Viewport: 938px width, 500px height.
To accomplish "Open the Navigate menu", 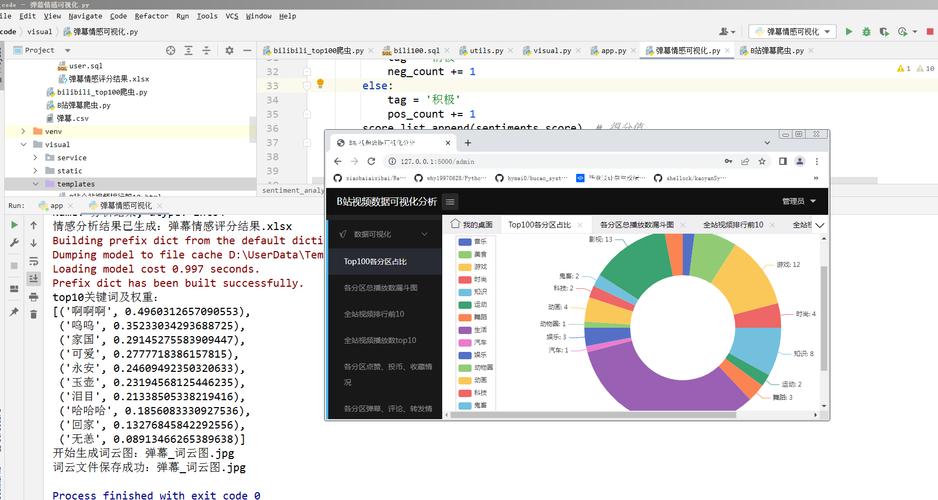I will coord(85,16).
